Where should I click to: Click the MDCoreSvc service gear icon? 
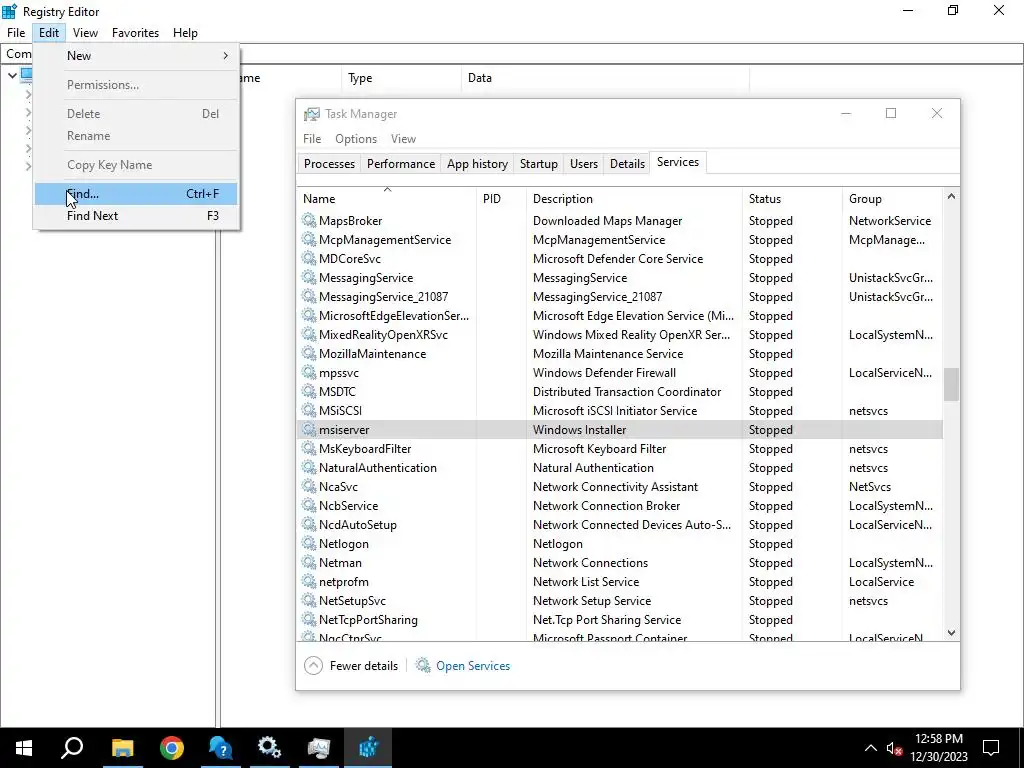coord(309,259)
